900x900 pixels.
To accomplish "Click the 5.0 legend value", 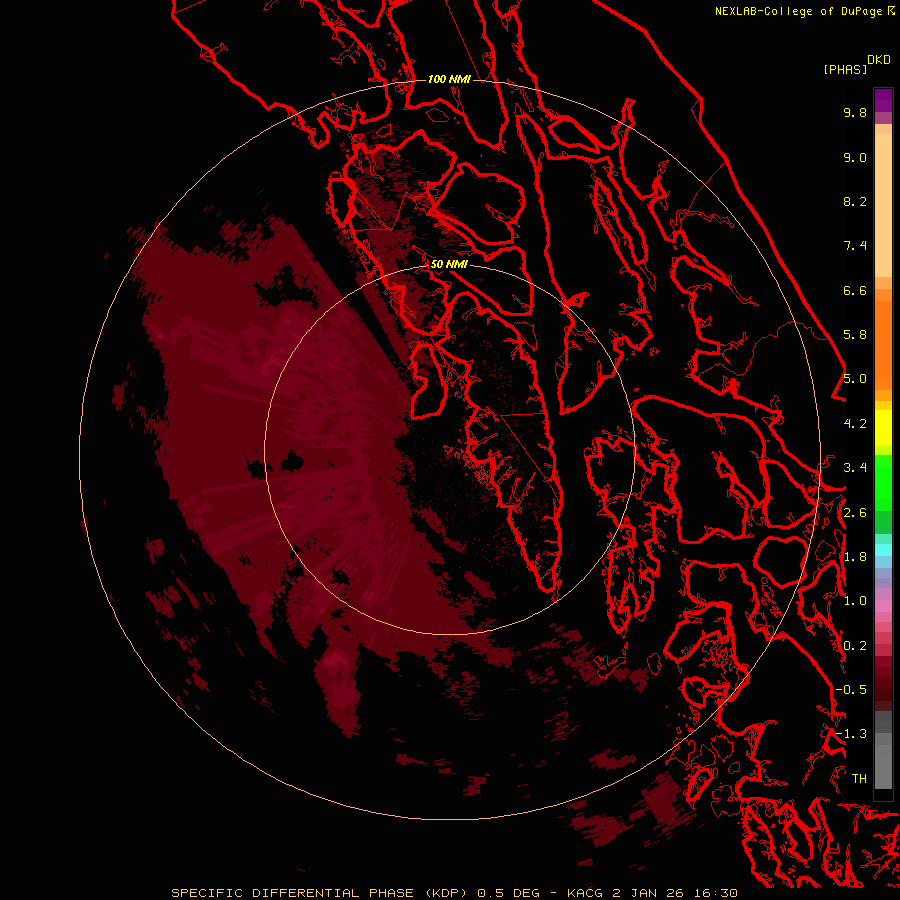I will [855, 379].
